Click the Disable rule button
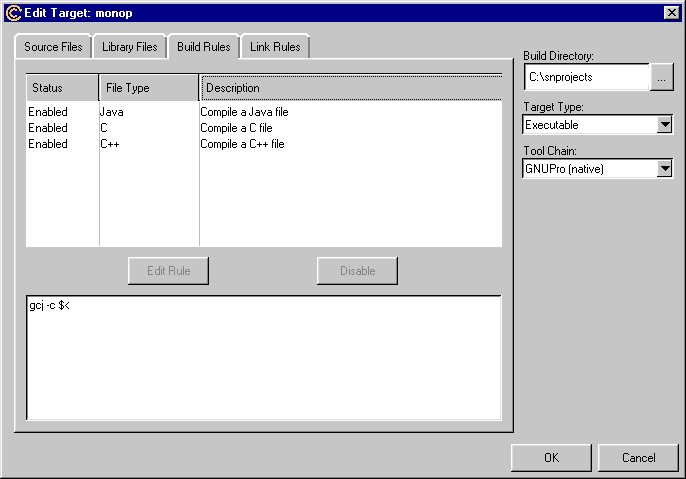The height and width of the screenshot is (479, 686). coord(357,271)
